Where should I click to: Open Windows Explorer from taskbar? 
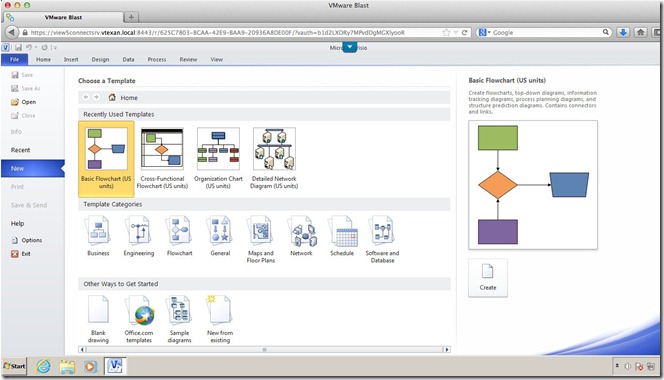tap(67, 366)
